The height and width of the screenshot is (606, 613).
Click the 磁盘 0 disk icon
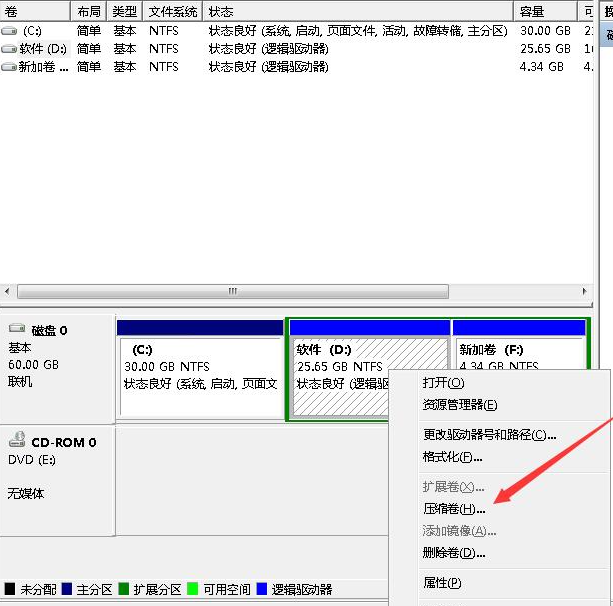click(x=17, y=328)
